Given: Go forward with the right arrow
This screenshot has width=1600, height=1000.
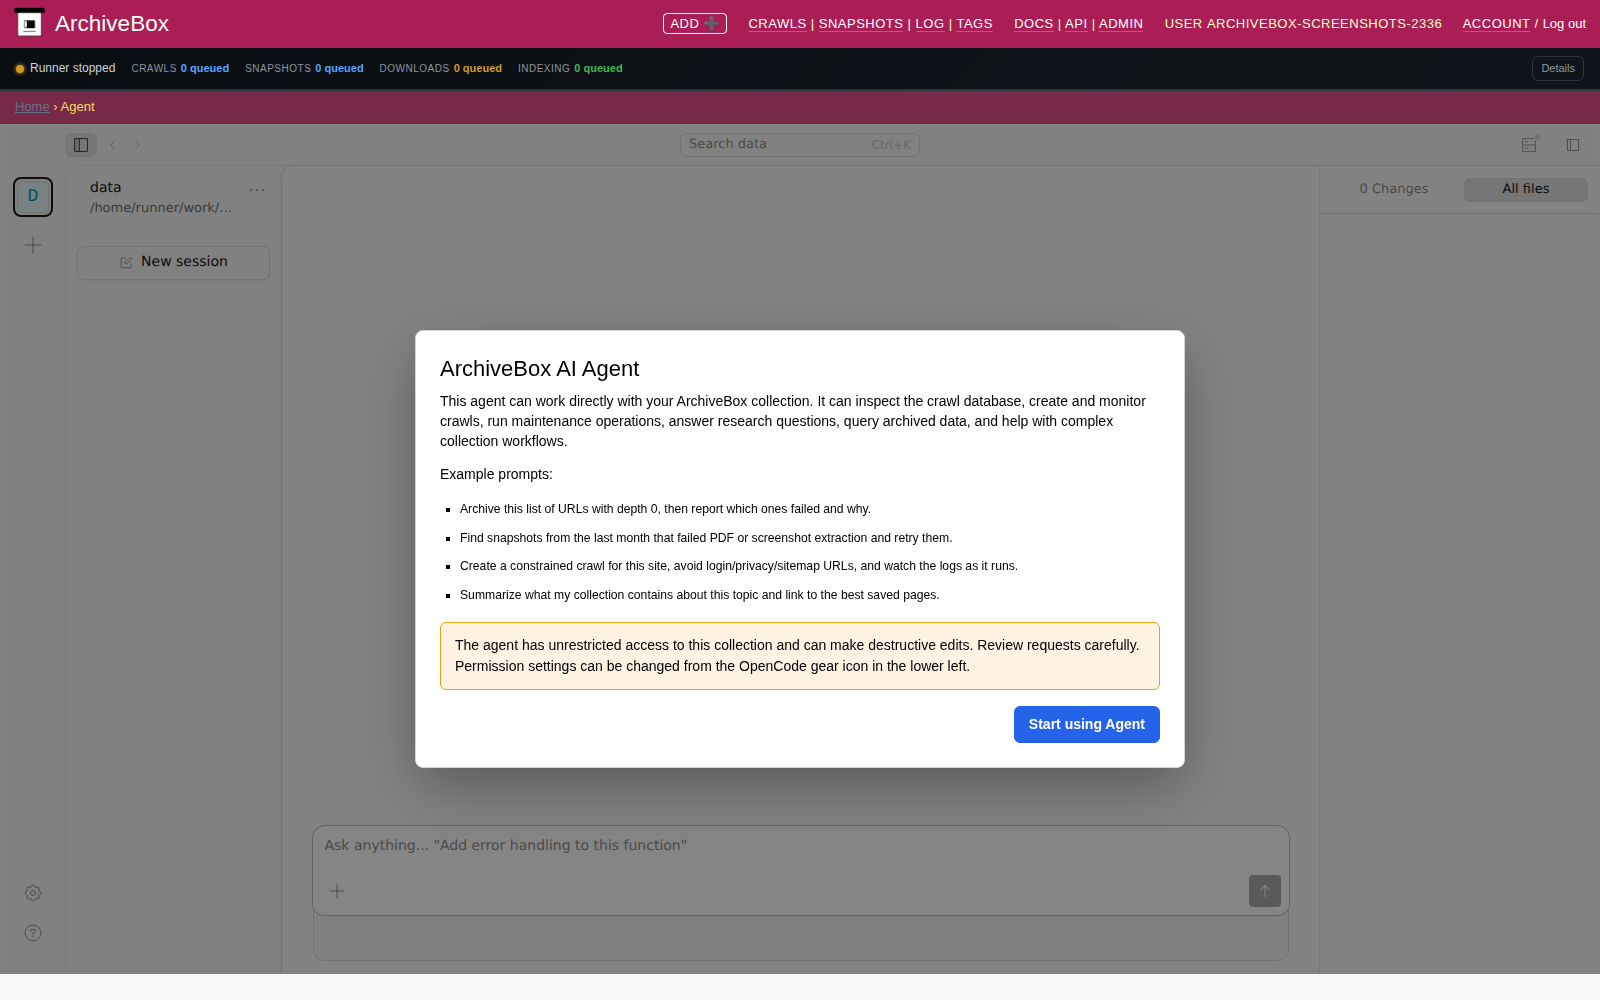Looking at the screenshot, I should [x=137, y=145].
